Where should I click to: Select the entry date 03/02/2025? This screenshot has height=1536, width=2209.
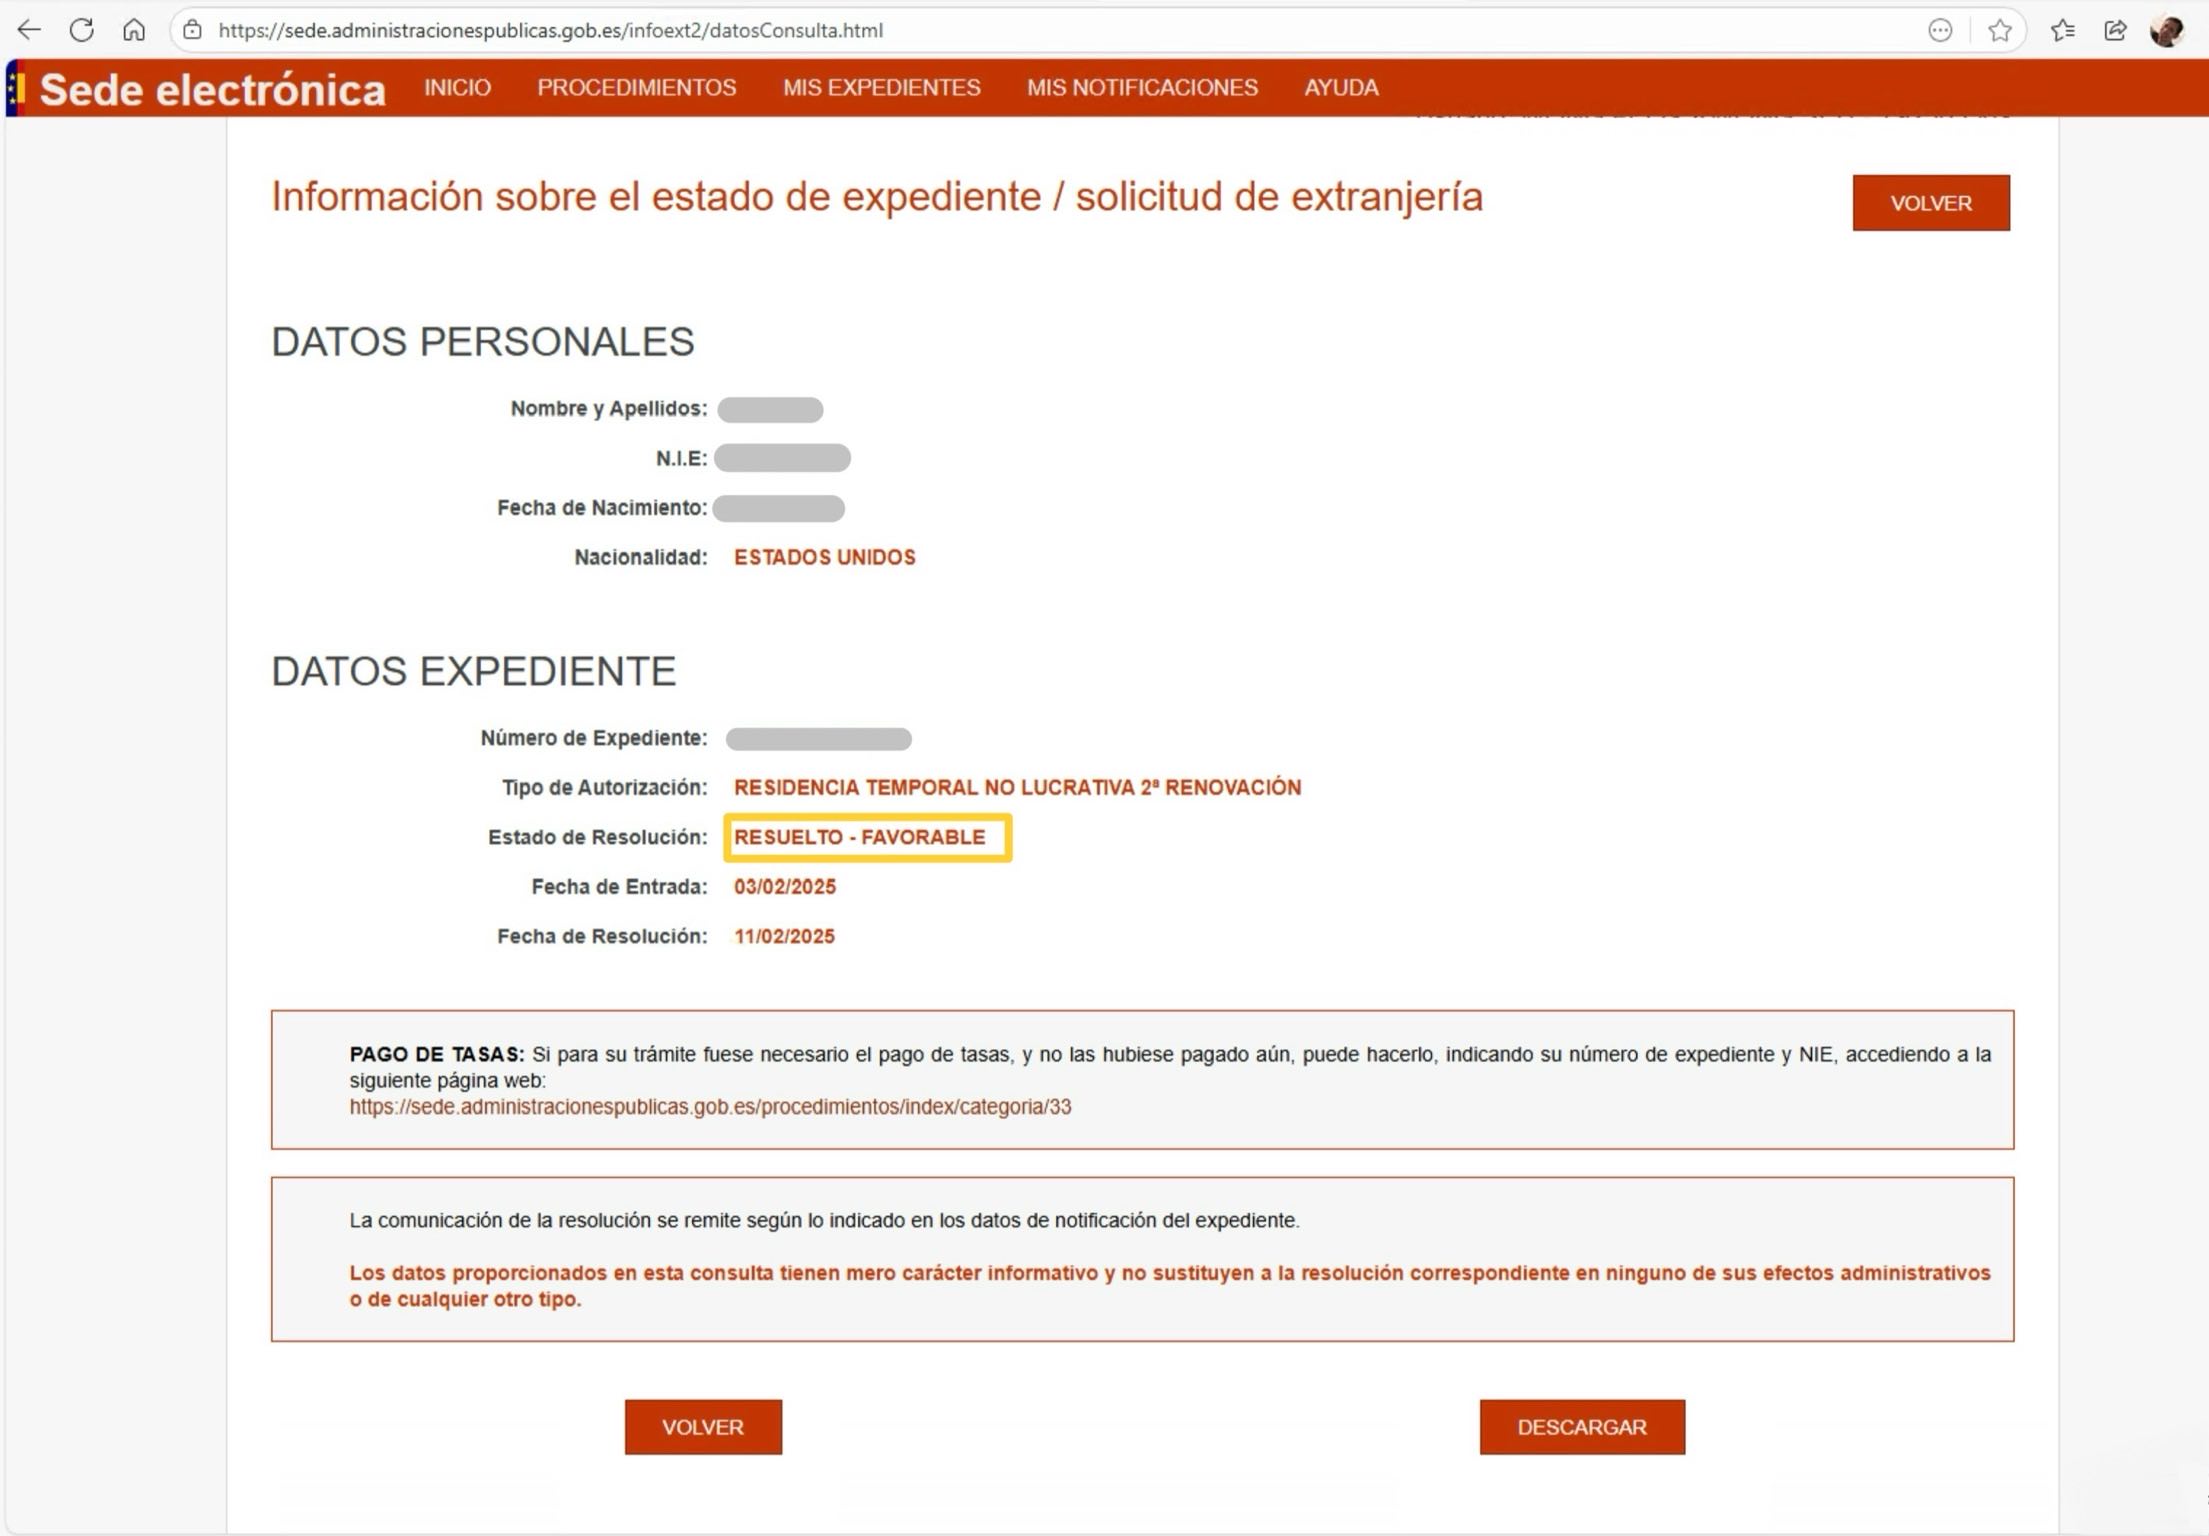click(785, 887)
